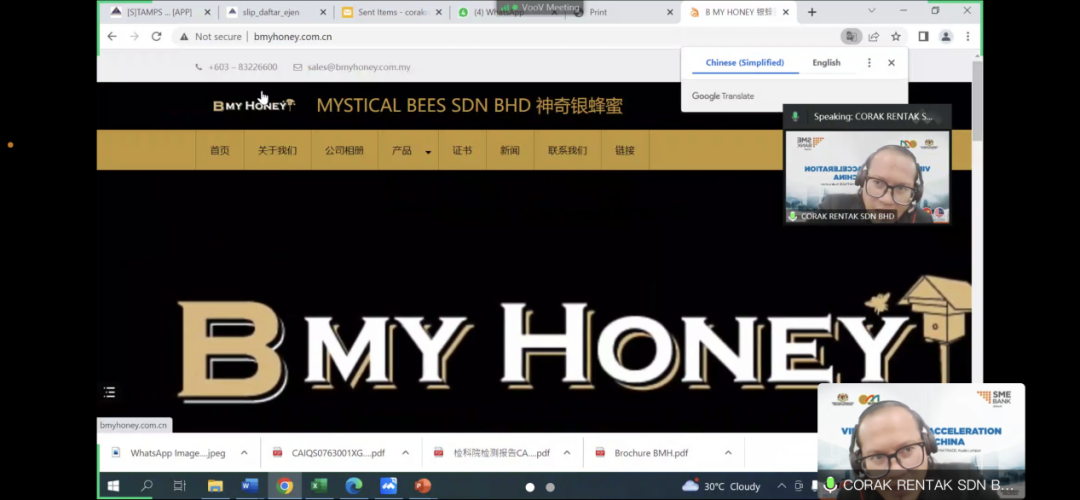Reload the bmyhoney.com.cn page
The image size is (1080, 500).
[156, 37]
